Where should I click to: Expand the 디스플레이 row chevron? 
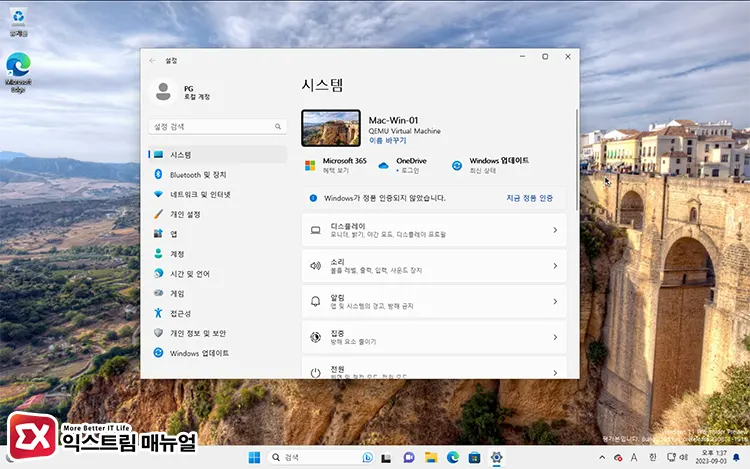pos(555,230)
